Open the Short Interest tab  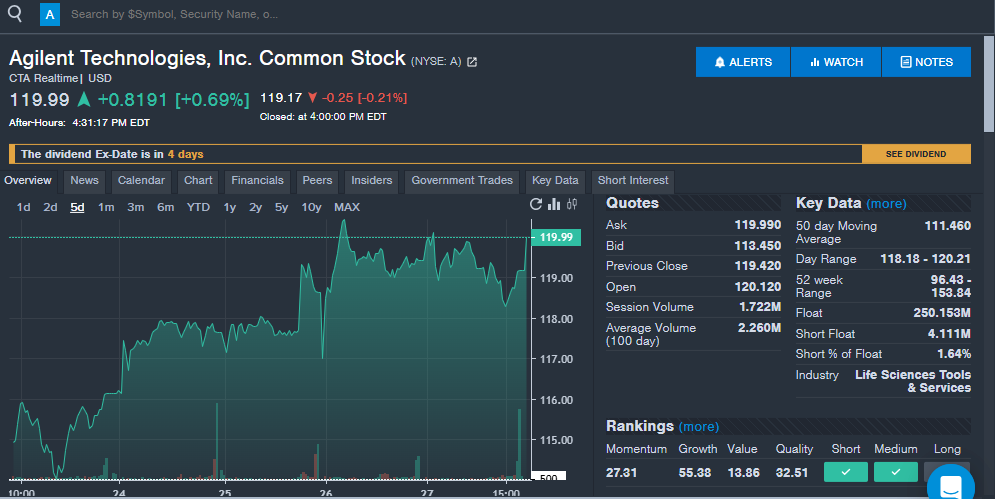pos(633,181)
